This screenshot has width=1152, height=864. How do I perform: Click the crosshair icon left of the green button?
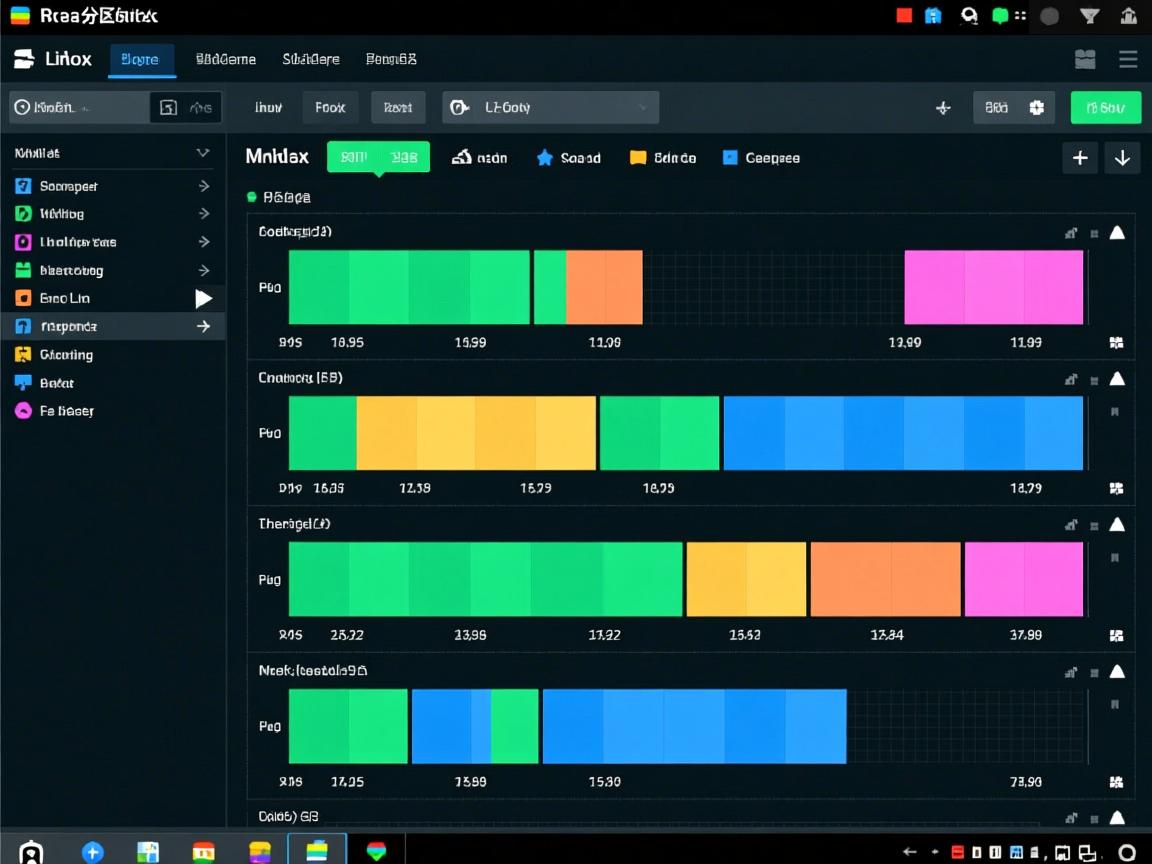pos(943,108)
